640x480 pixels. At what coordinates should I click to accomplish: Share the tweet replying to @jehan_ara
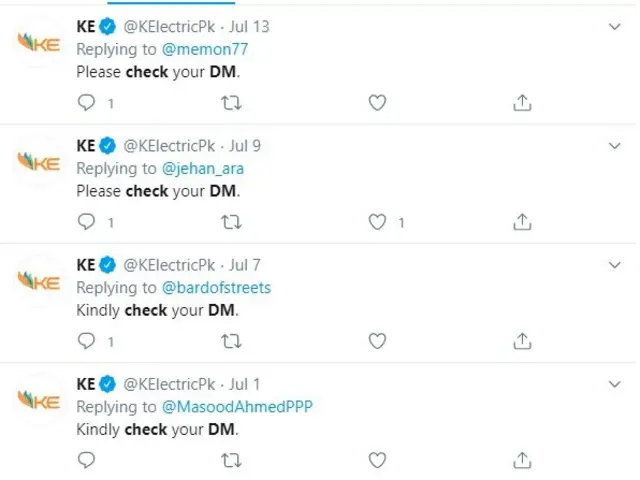pyautogui.click(x=521, y=222)
